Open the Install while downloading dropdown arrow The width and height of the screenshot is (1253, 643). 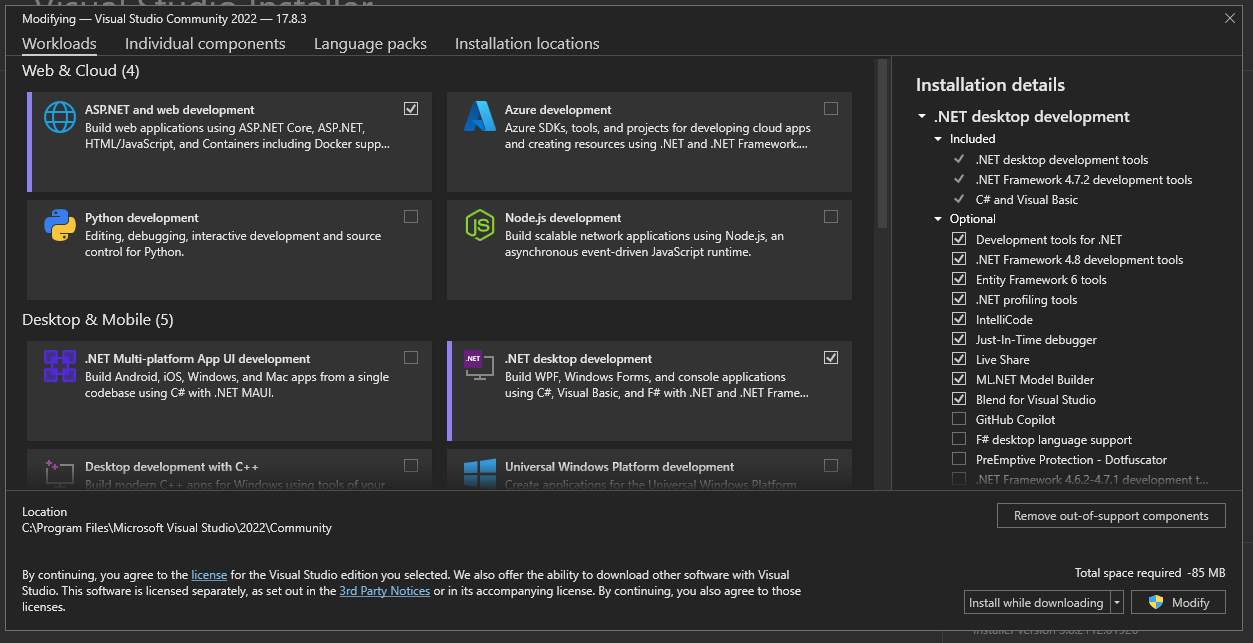click(1117, 602)
